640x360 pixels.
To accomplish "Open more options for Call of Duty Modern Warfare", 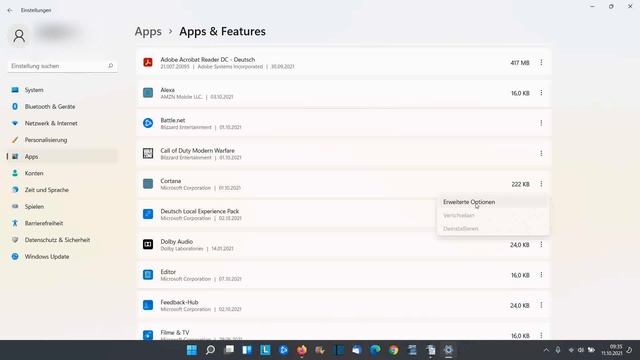I will (541, 153).
